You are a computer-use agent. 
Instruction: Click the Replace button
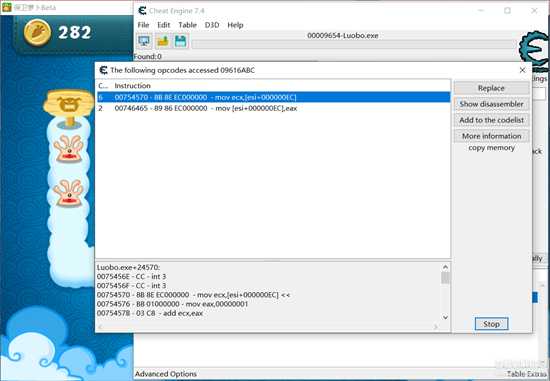point(491,88)
